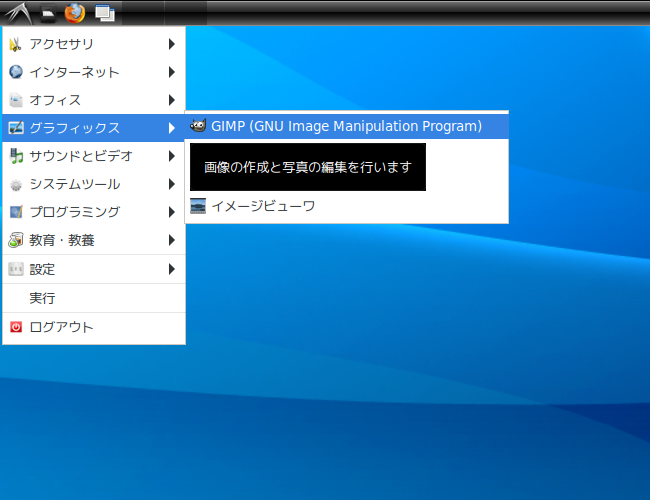Screen dimensions: 650x500
Task: Expand the グラフィックス submenu arrow
Action: [x=172, y=128]
